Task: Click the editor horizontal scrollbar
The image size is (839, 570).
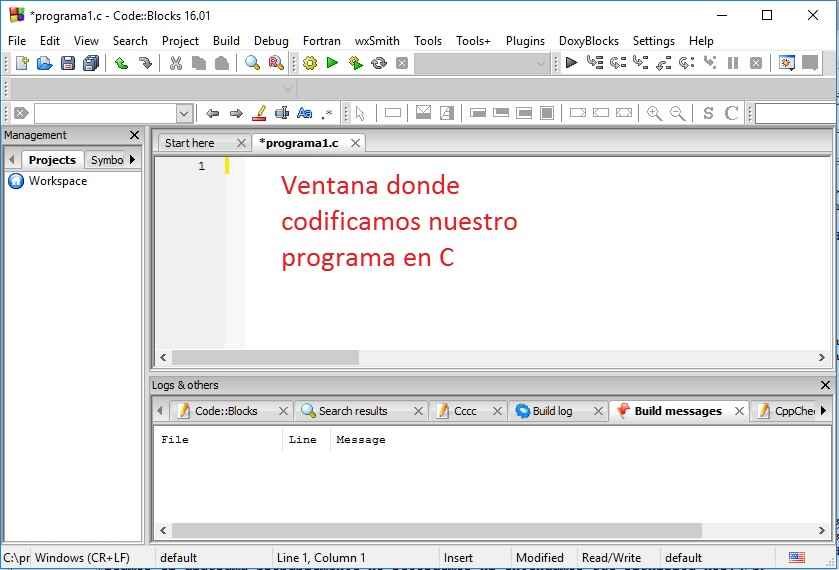Action: pos(266,357)
